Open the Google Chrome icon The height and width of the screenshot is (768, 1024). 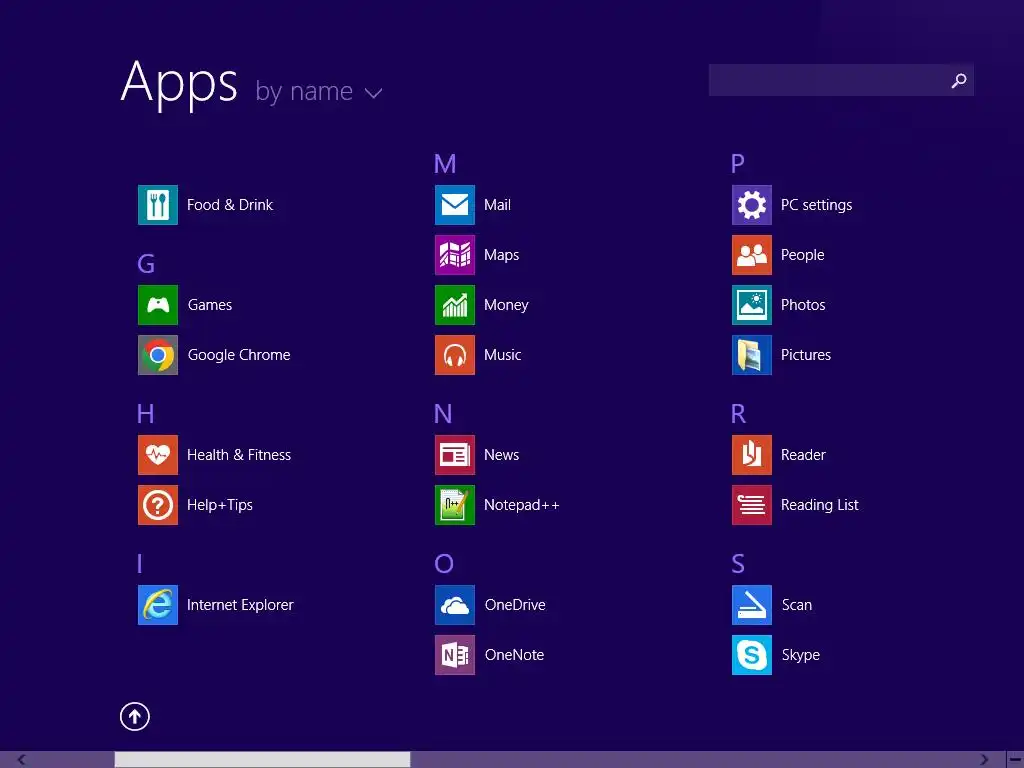157,355
